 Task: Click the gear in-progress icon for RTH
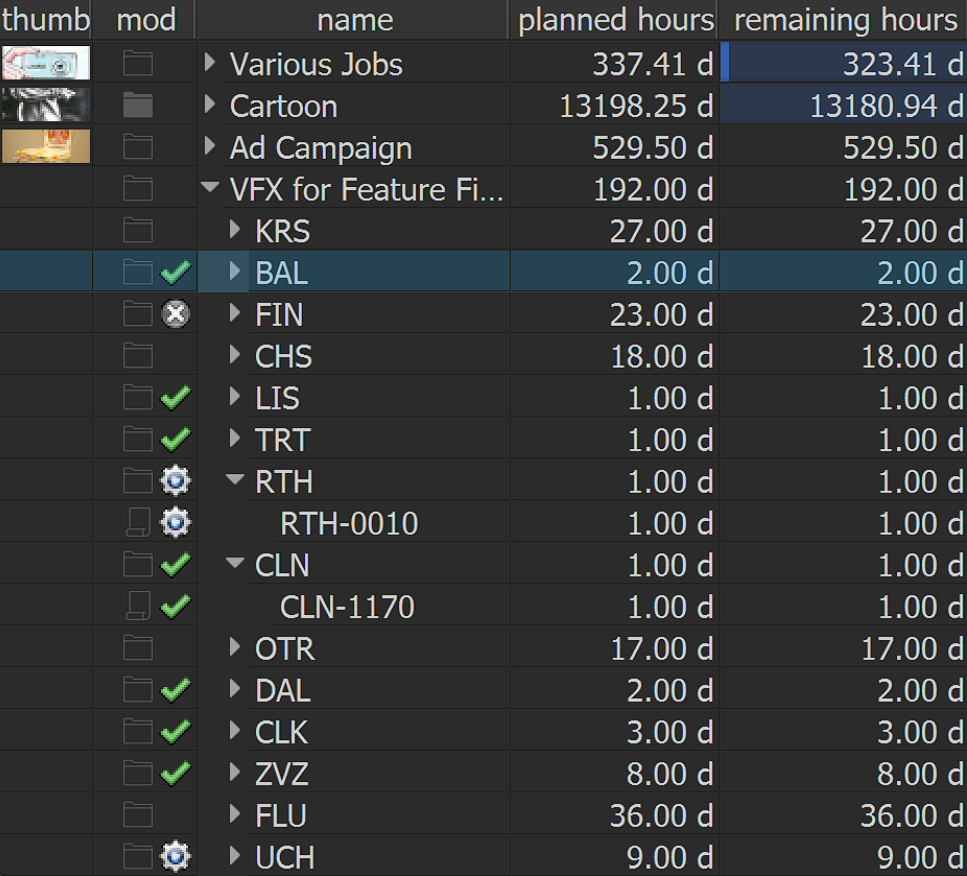(x=176, y=481)
